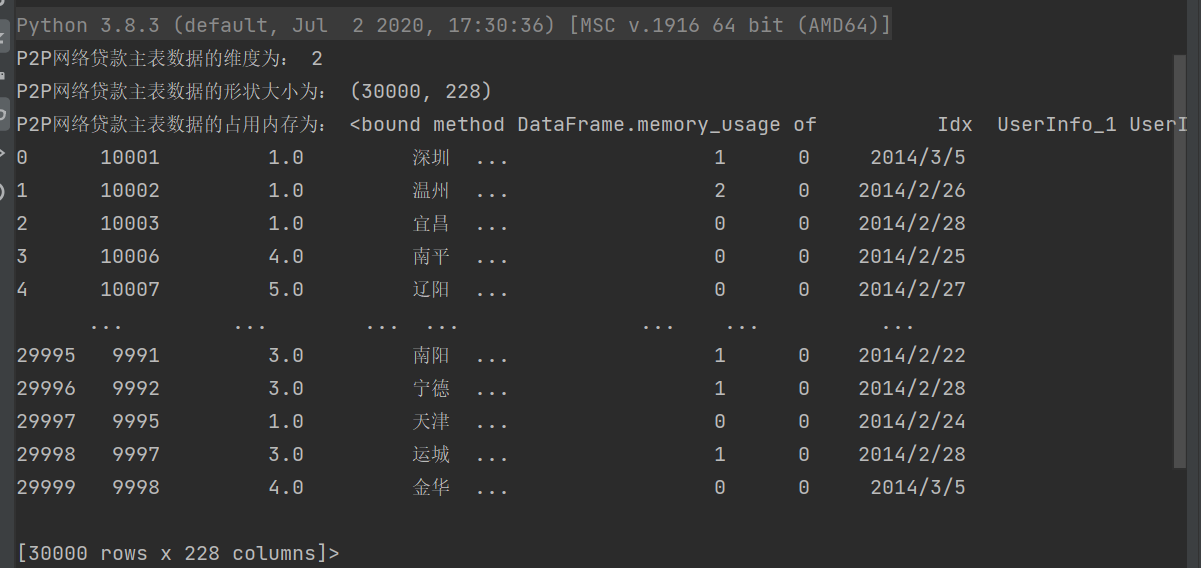The height and width of the screenshot is (568, 1201).
Task: Open console history clock icon
Action: point(3,191)
